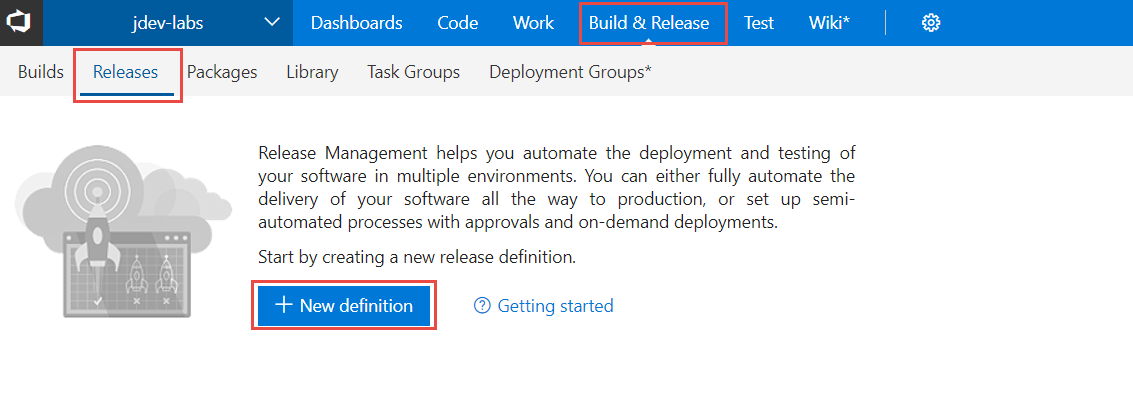Open the Dashboards hub
Image resolution: width=1133 pixels, height=409 pixels.
click(356, 22)
